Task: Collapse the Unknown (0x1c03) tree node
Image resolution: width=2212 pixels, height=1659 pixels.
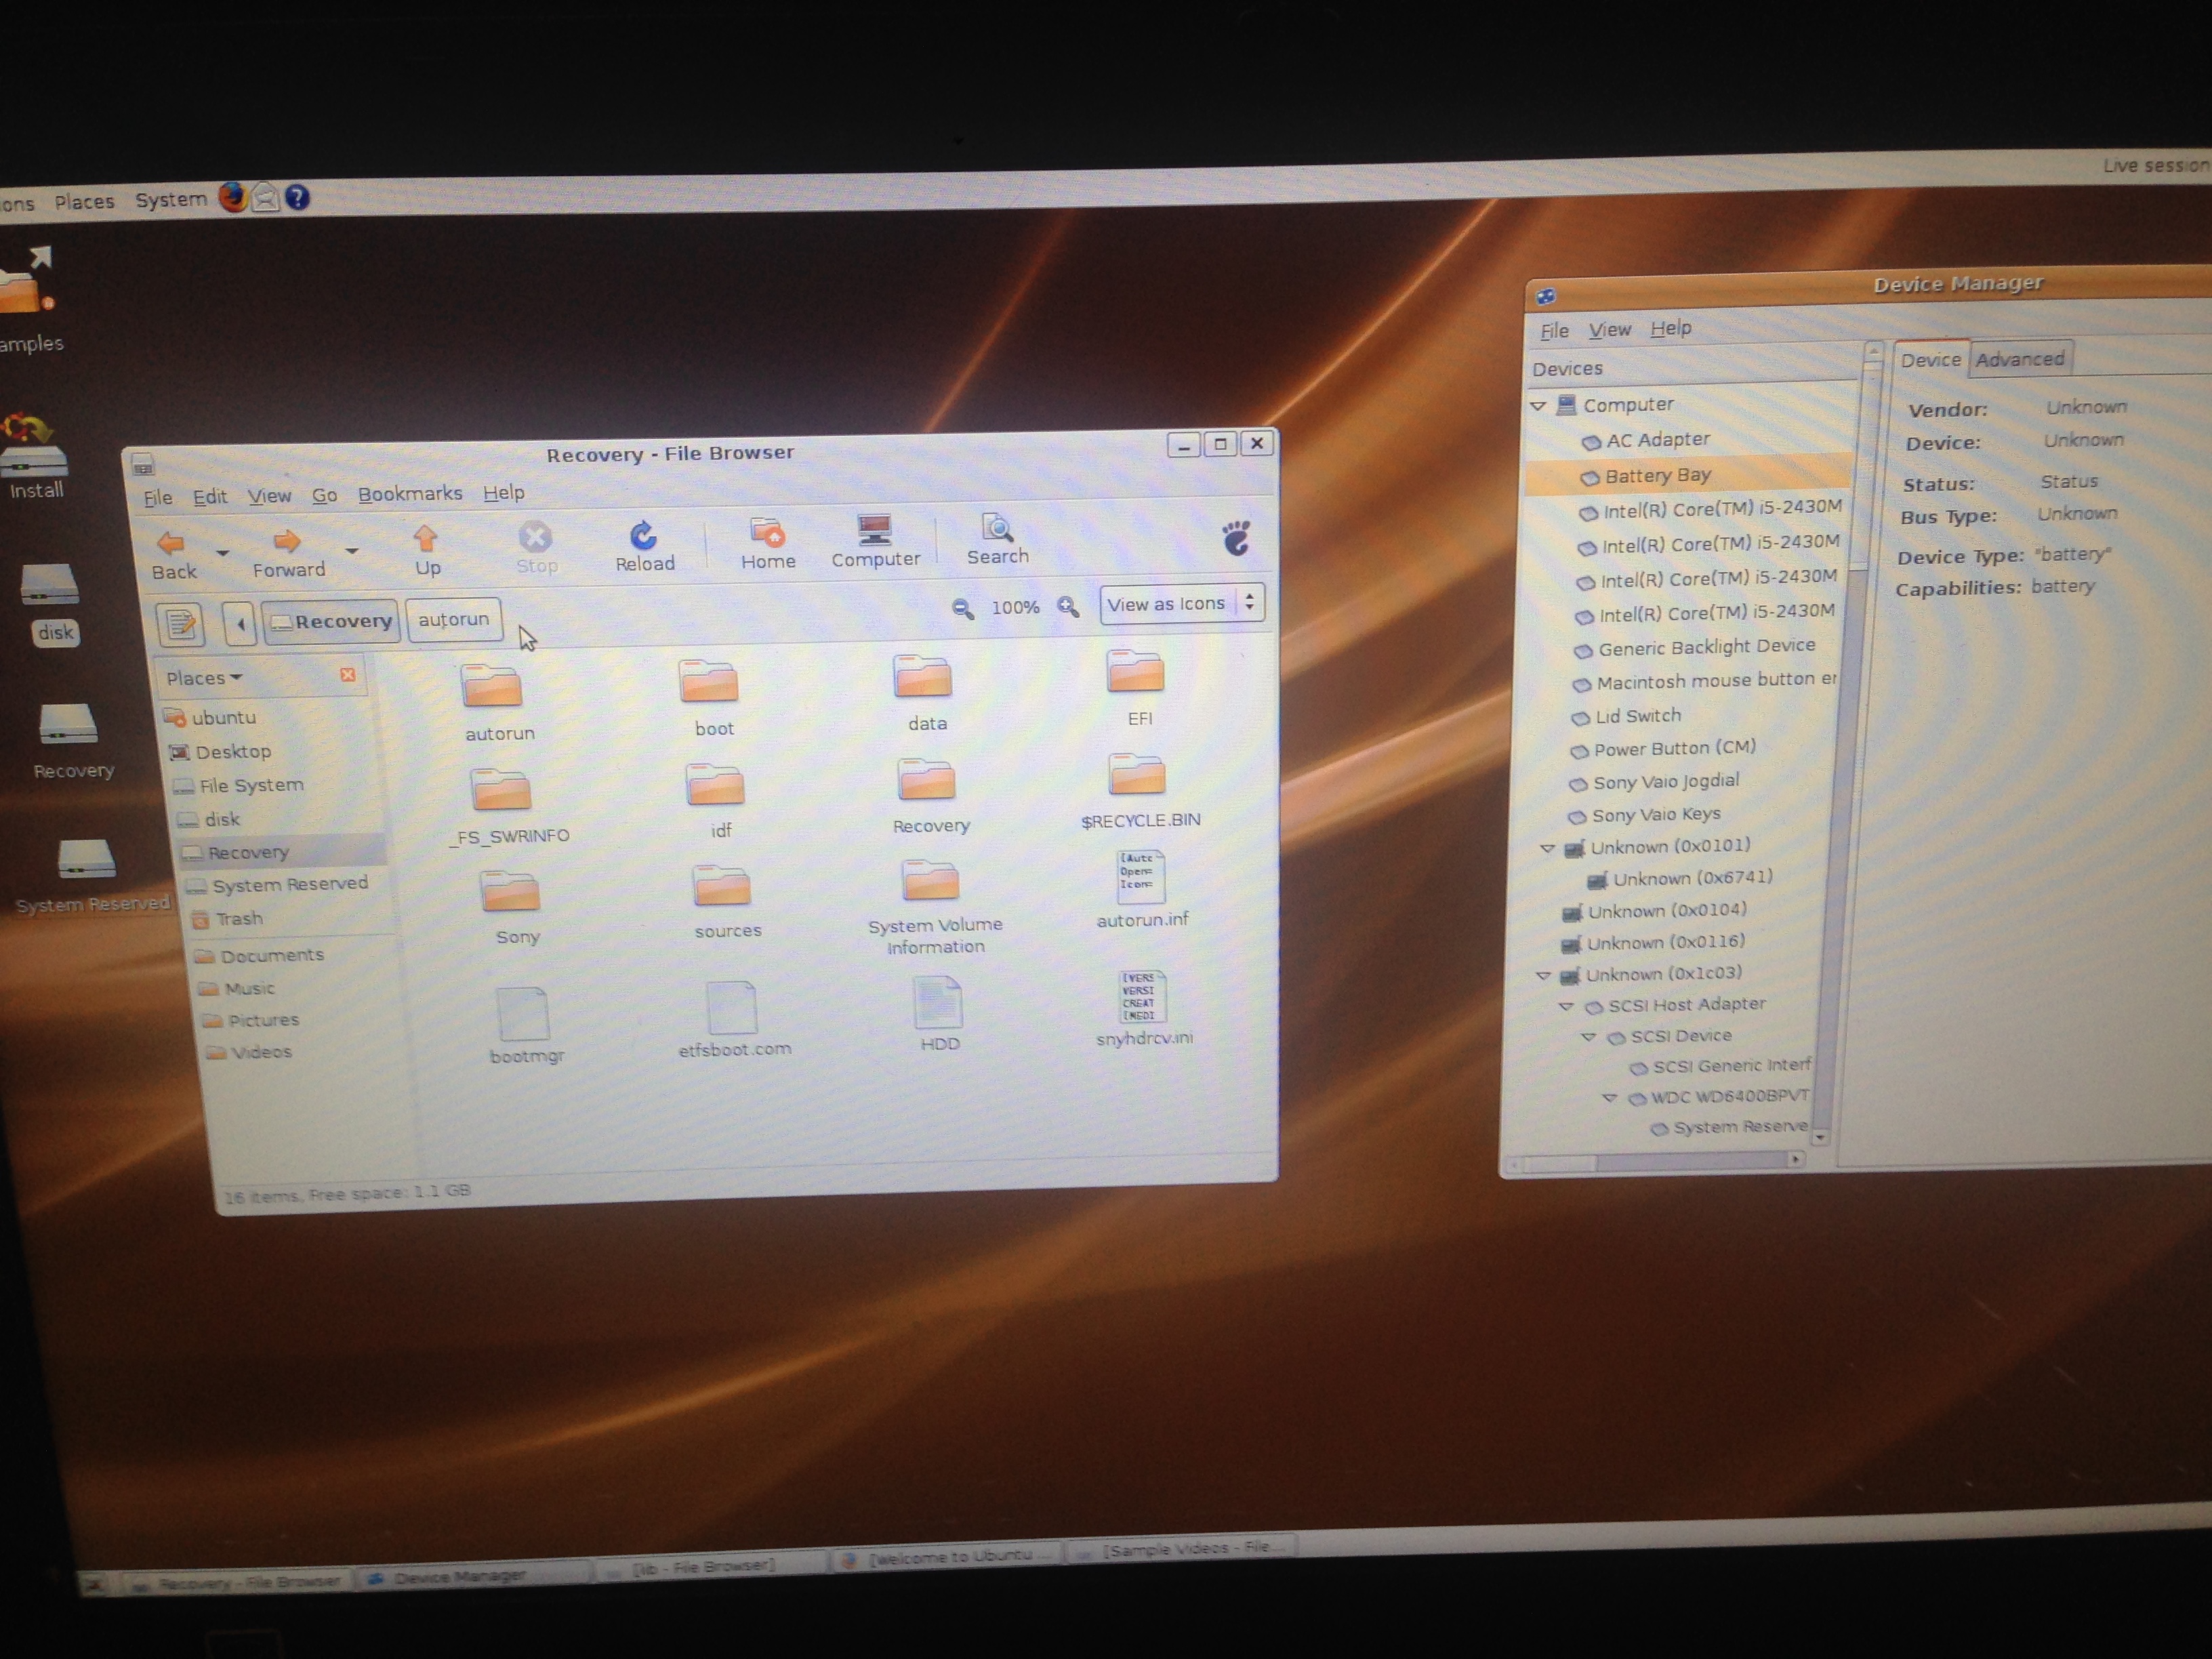Action: tap(1543, 976)
